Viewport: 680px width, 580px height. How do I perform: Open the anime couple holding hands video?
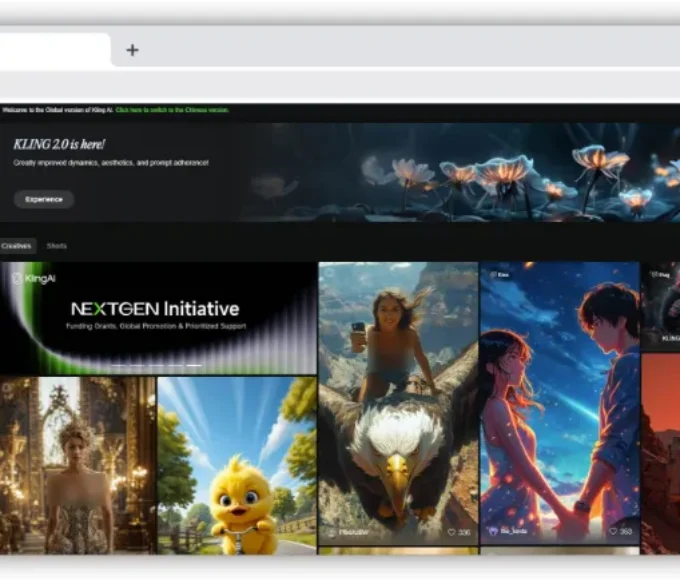pyautogui.click(x=559, y=400)
